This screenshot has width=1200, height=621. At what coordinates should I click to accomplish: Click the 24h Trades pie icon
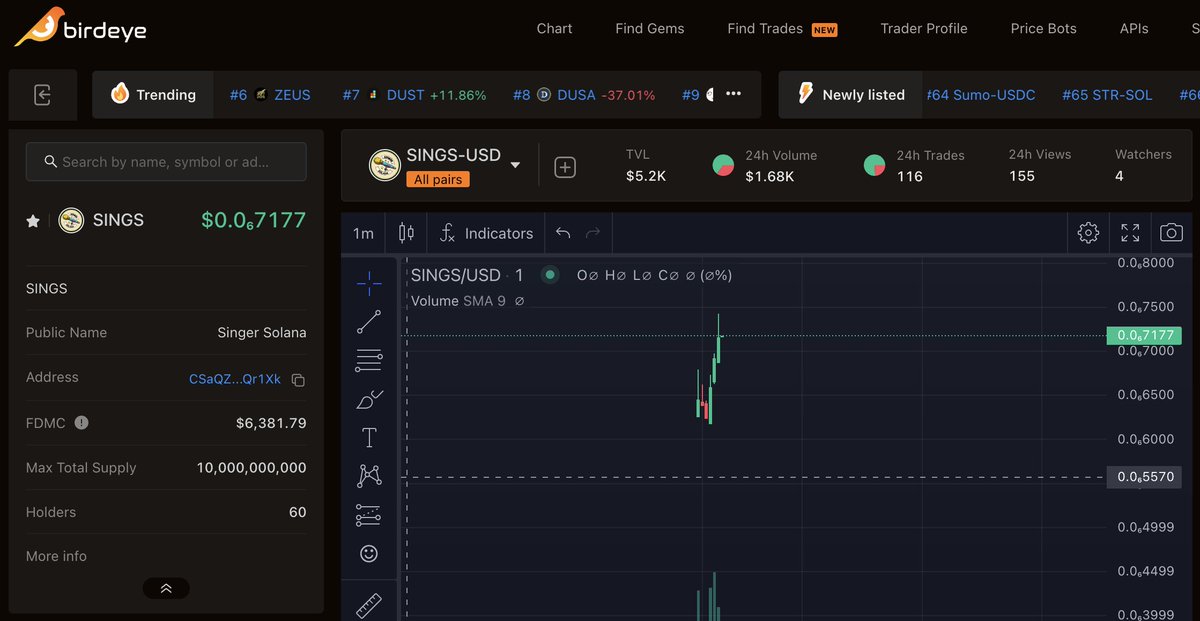tap(874, 166)
